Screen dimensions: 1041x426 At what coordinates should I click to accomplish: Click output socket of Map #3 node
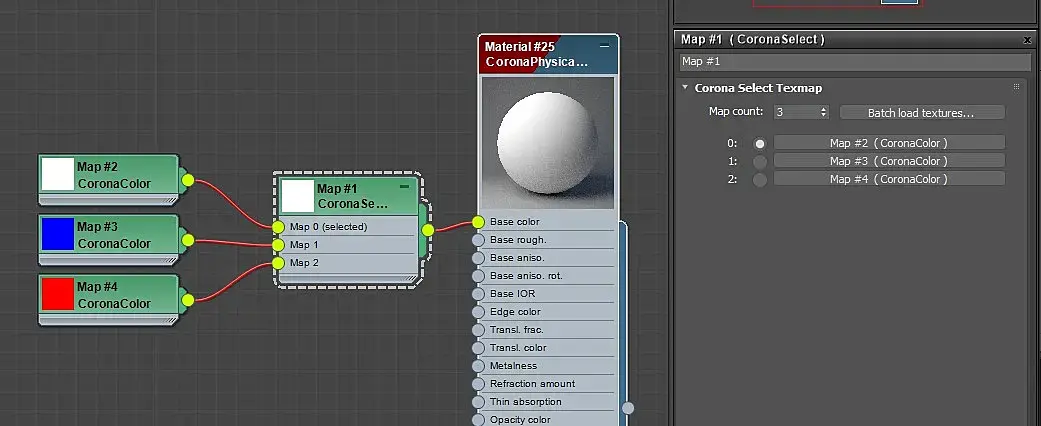(x=188, y=240)
